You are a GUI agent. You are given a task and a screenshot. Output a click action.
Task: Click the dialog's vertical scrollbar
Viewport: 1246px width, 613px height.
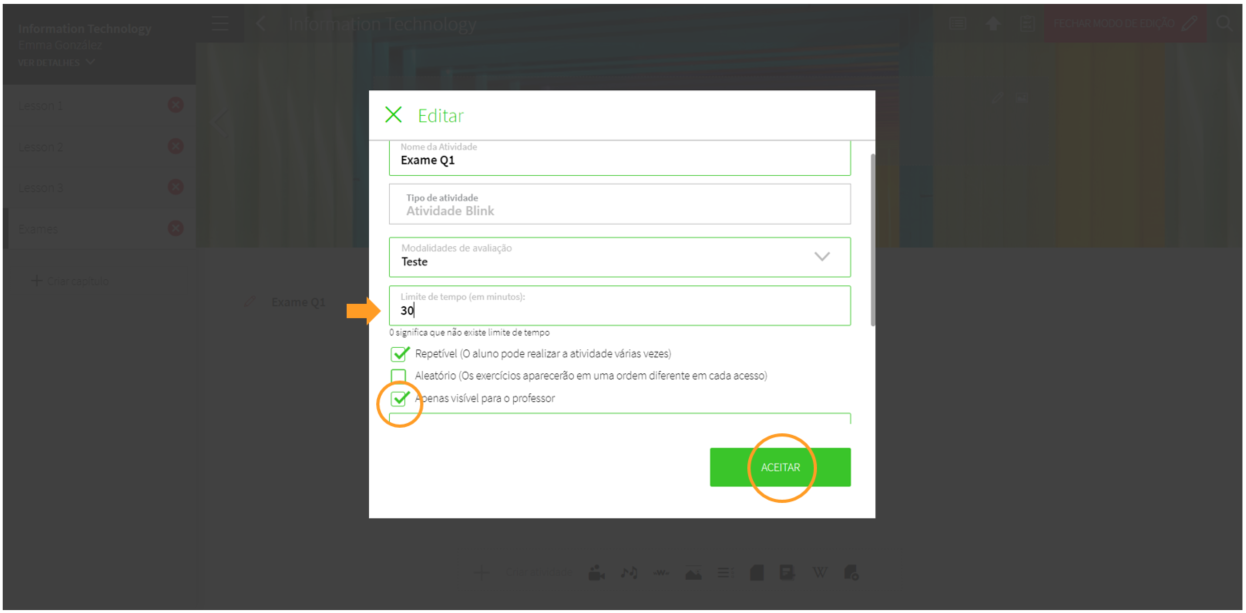[873, 240]
